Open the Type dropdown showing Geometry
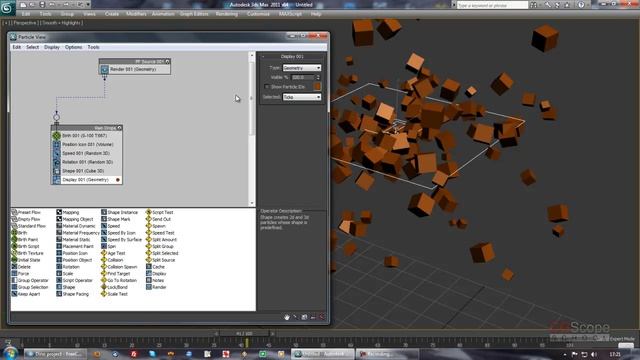640x360 pixels. 302,68
